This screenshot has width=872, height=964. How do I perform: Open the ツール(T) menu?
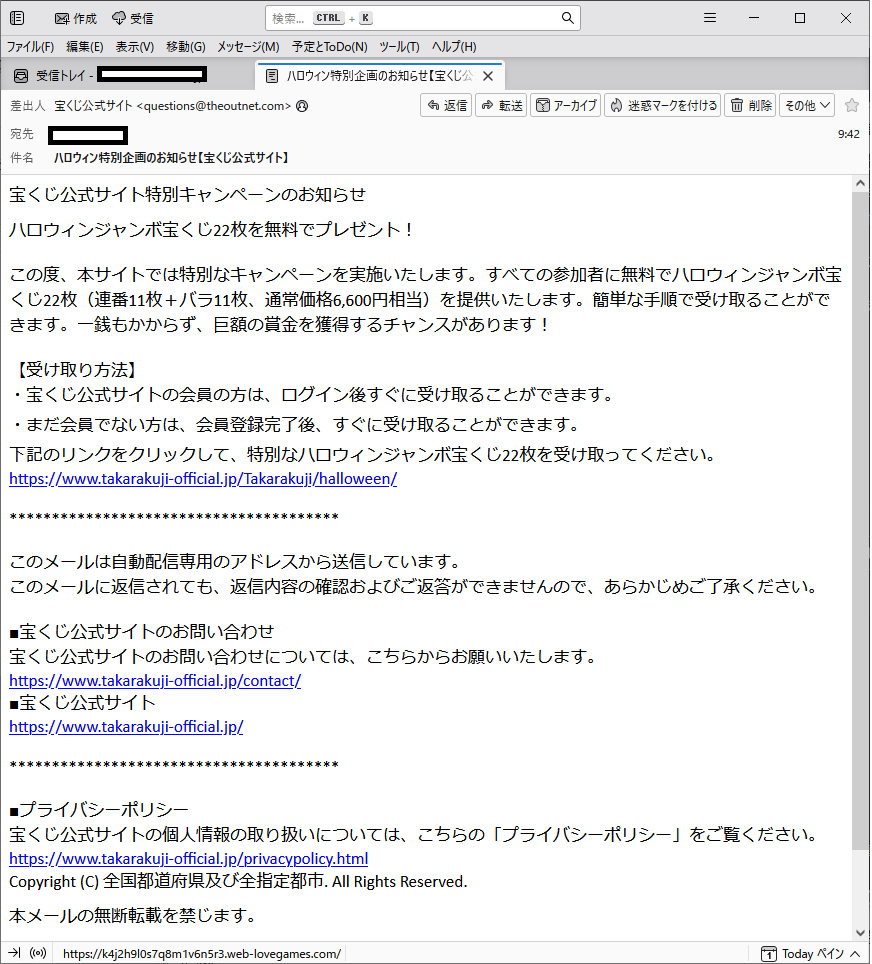pyautogui.click(x=399, y=47)
